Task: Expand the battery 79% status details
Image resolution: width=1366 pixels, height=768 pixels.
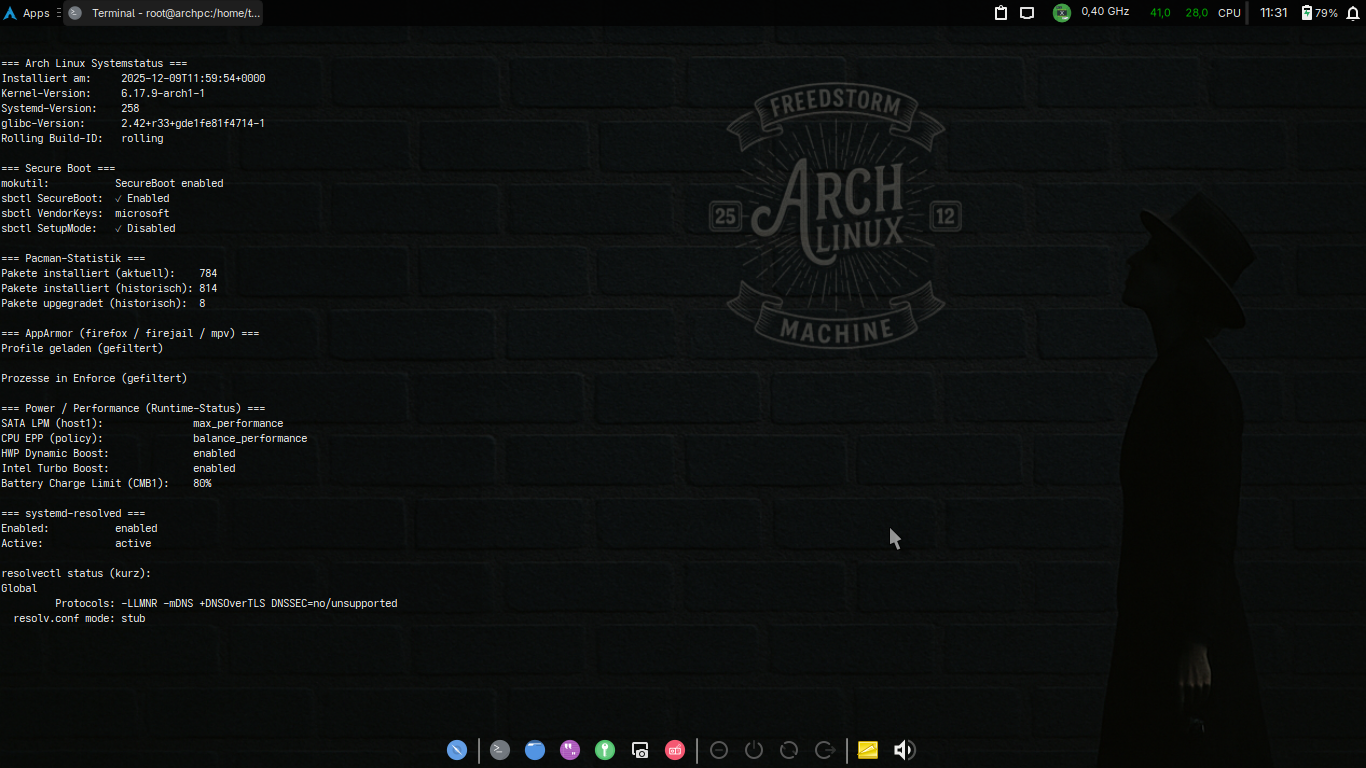Action: 1317,12
